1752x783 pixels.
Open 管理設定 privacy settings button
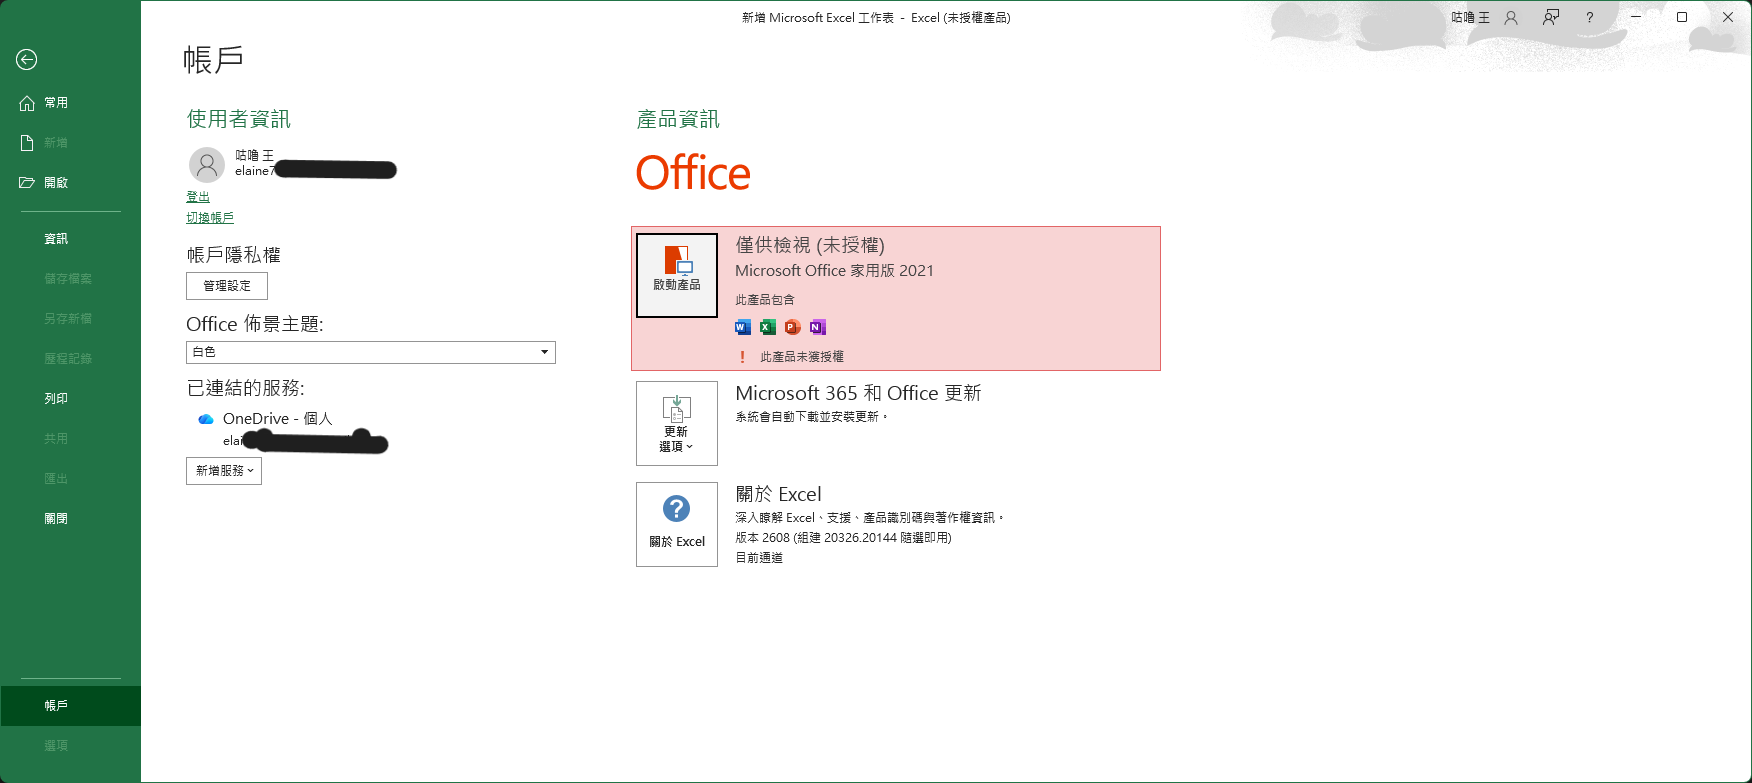tap(227, 286)
